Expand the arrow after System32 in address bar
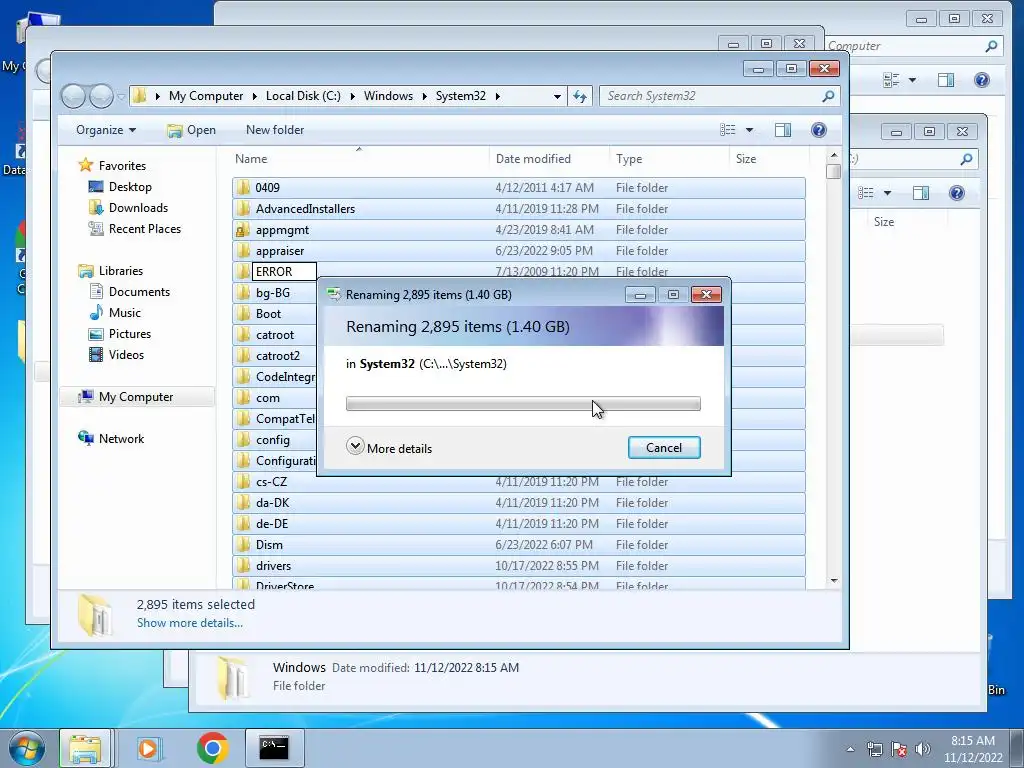Screen dimensions: 1024x768 point(498,96)
